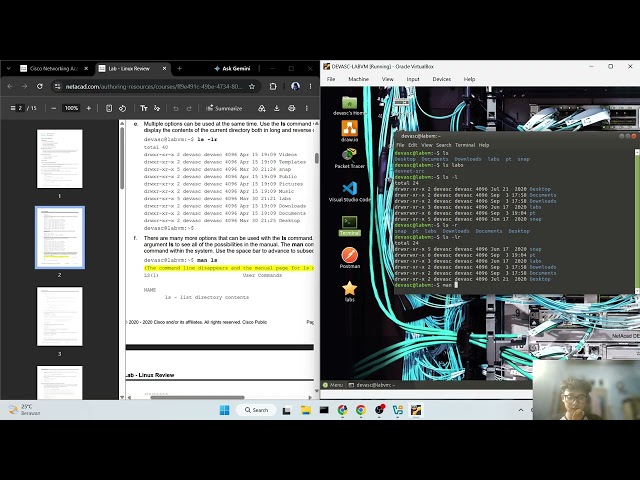The width and height of the screenshot is (640, 480).
Task: Toggle the PDF sidebar menu icon
Action: pyautogui.click(x=12, y=108)
